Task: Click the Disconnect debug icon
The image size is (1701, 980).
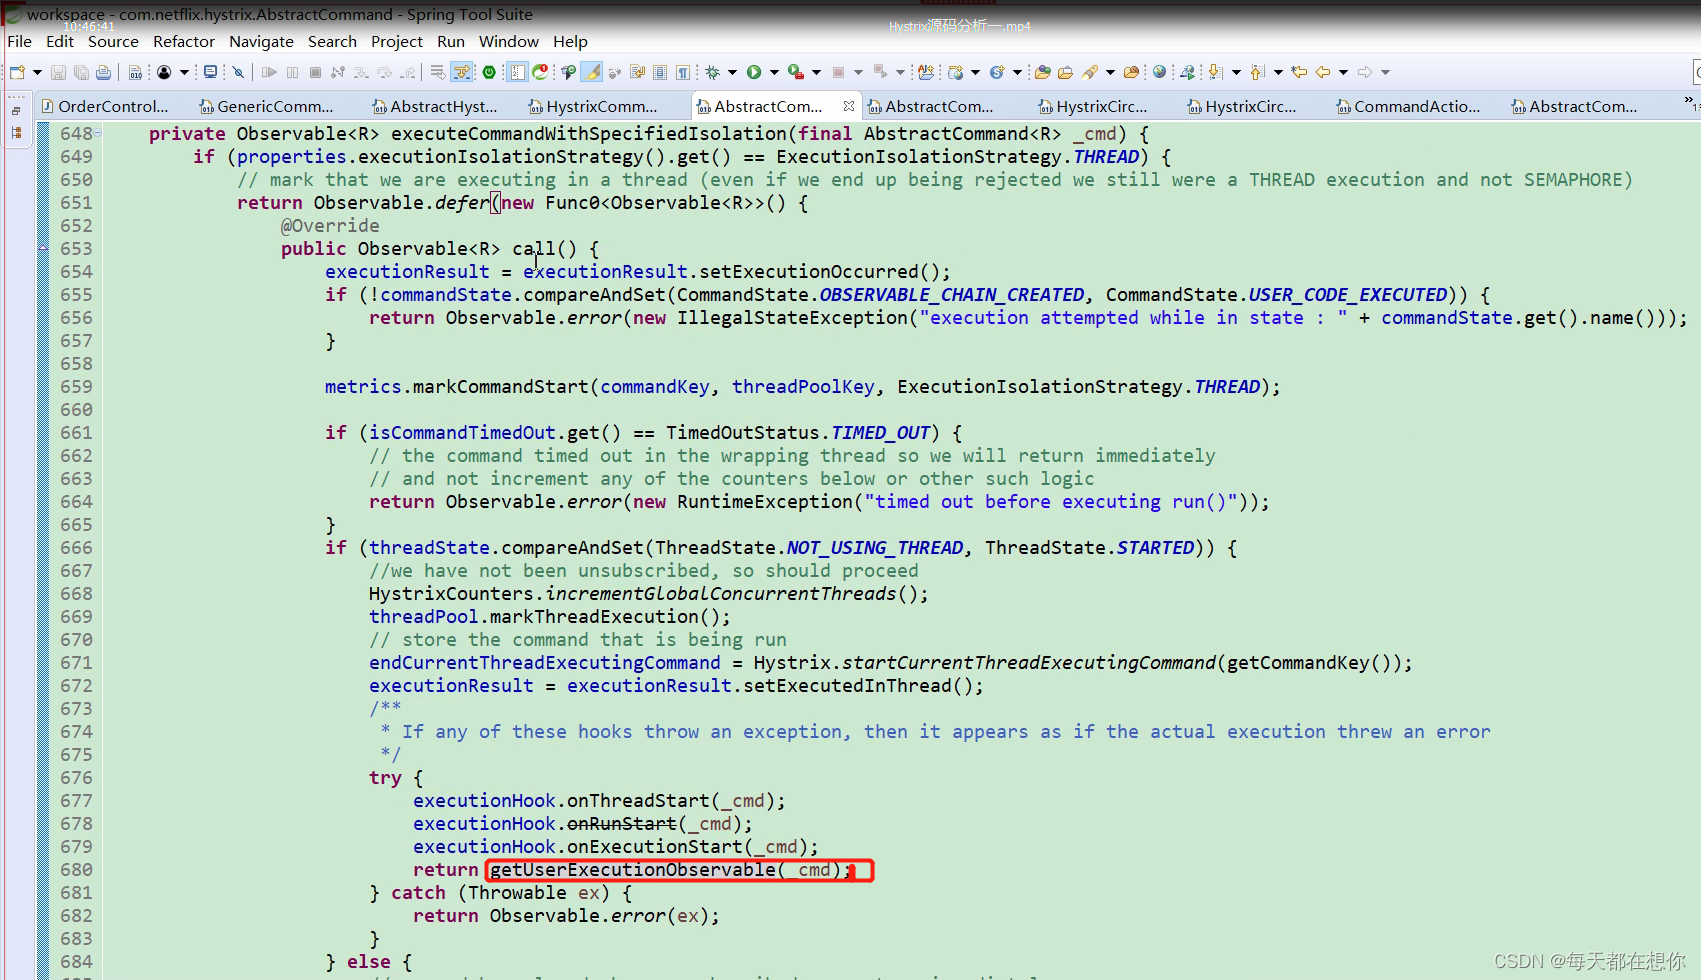Action: 338,72
